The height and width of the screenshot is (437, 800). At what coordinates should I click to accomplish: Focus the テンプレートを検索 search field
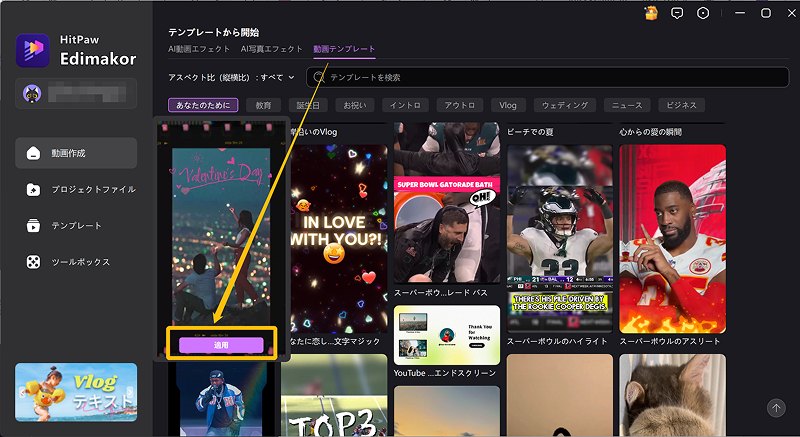547,78
